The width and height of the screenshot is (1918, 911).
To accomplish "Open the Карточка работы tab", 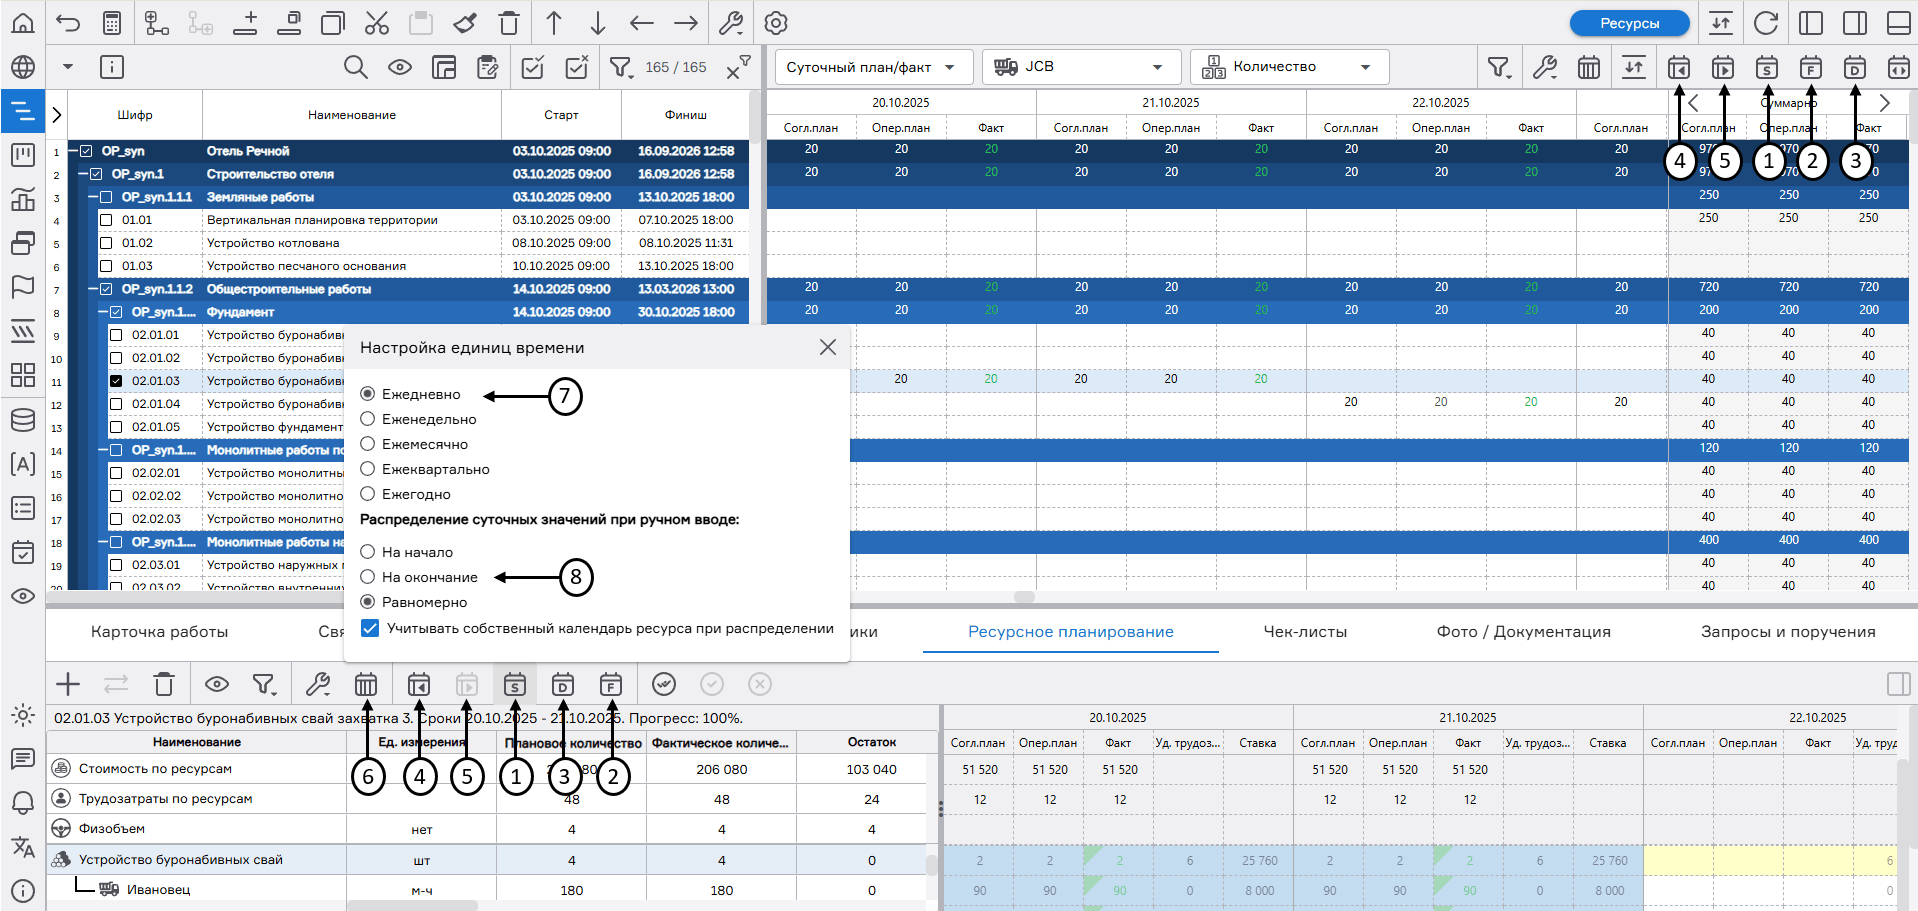I will click(x=160, y=632).
